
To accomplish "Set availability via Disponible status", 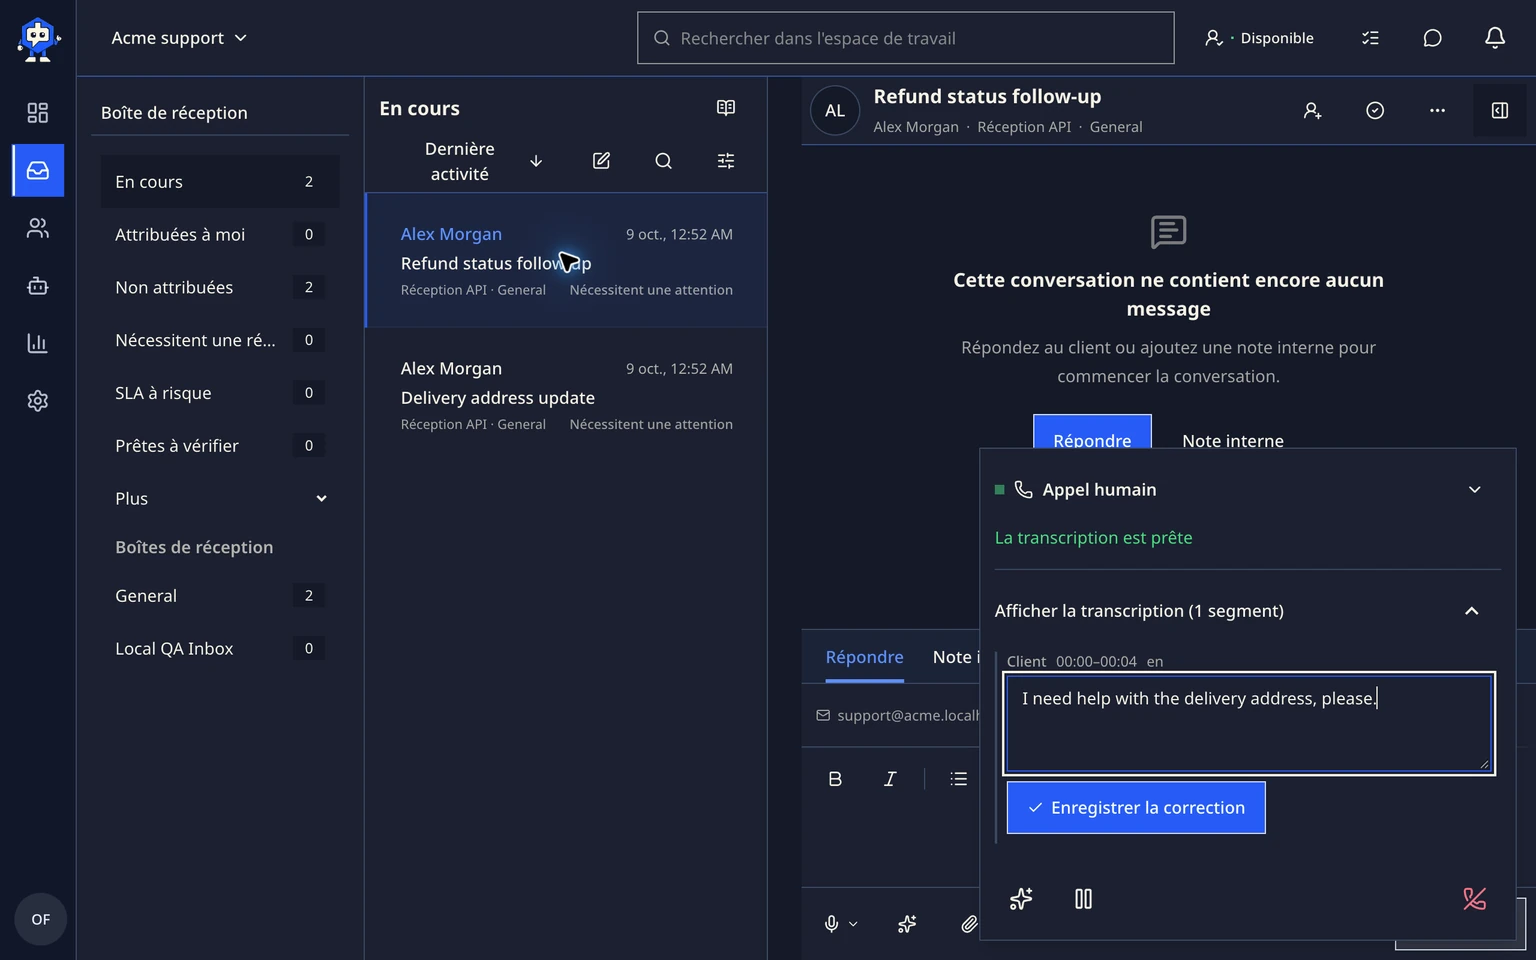I will click(1260, 38).
